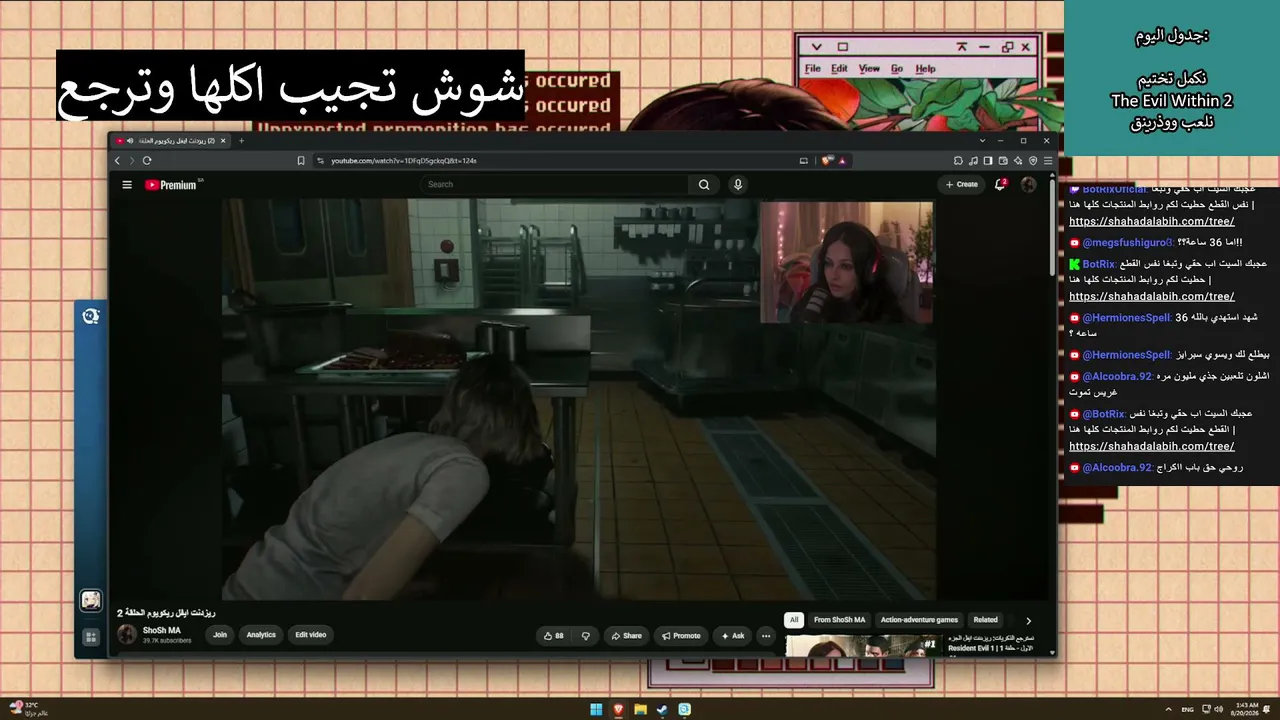The width and height of the screenshot is (1280, 720).
Task: Click the @megsfushiguro chat username
Action: (x=1125, y=242)
